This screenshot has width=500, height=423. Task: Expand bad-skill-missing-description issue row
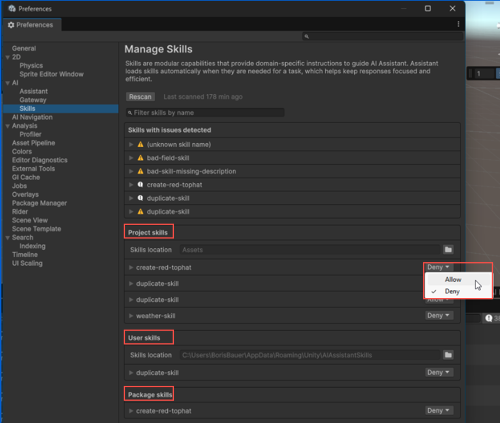(x=131, y=171)
